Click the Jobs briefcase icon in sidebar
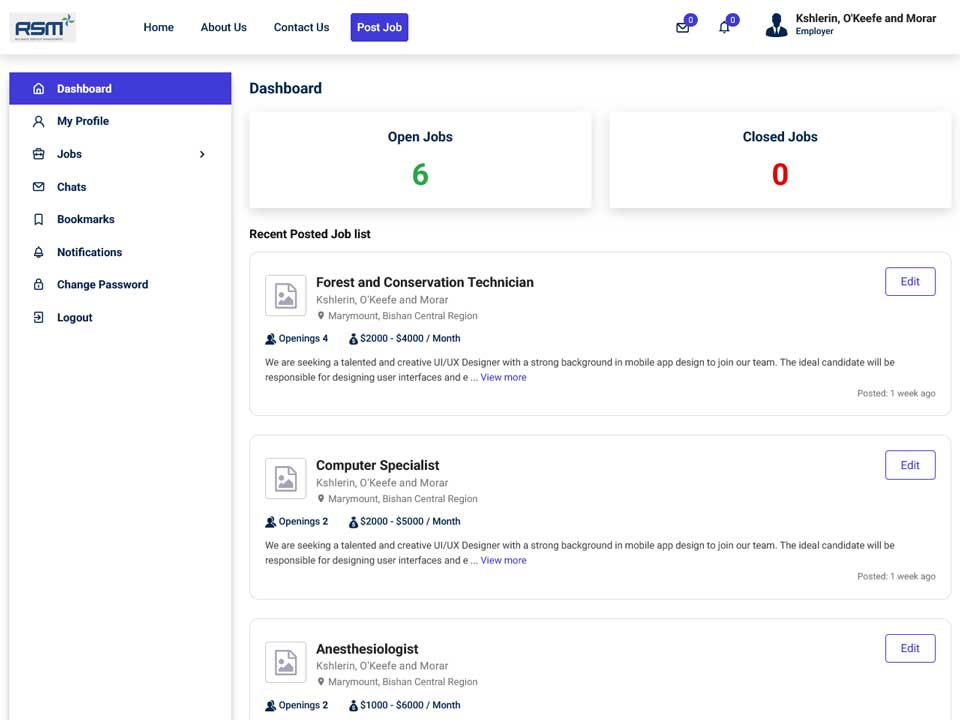960x720 pixels. tap(39, 154)
